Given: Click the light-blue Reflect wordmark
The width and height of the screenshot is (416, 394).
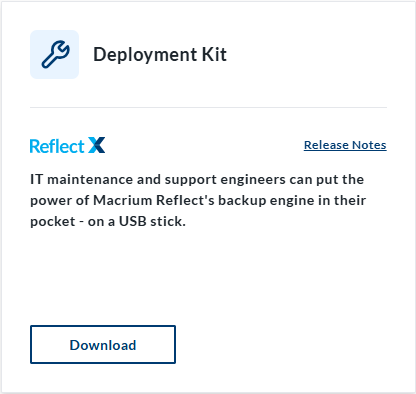Looking at the screenshot, I should [x=57, y=146].
